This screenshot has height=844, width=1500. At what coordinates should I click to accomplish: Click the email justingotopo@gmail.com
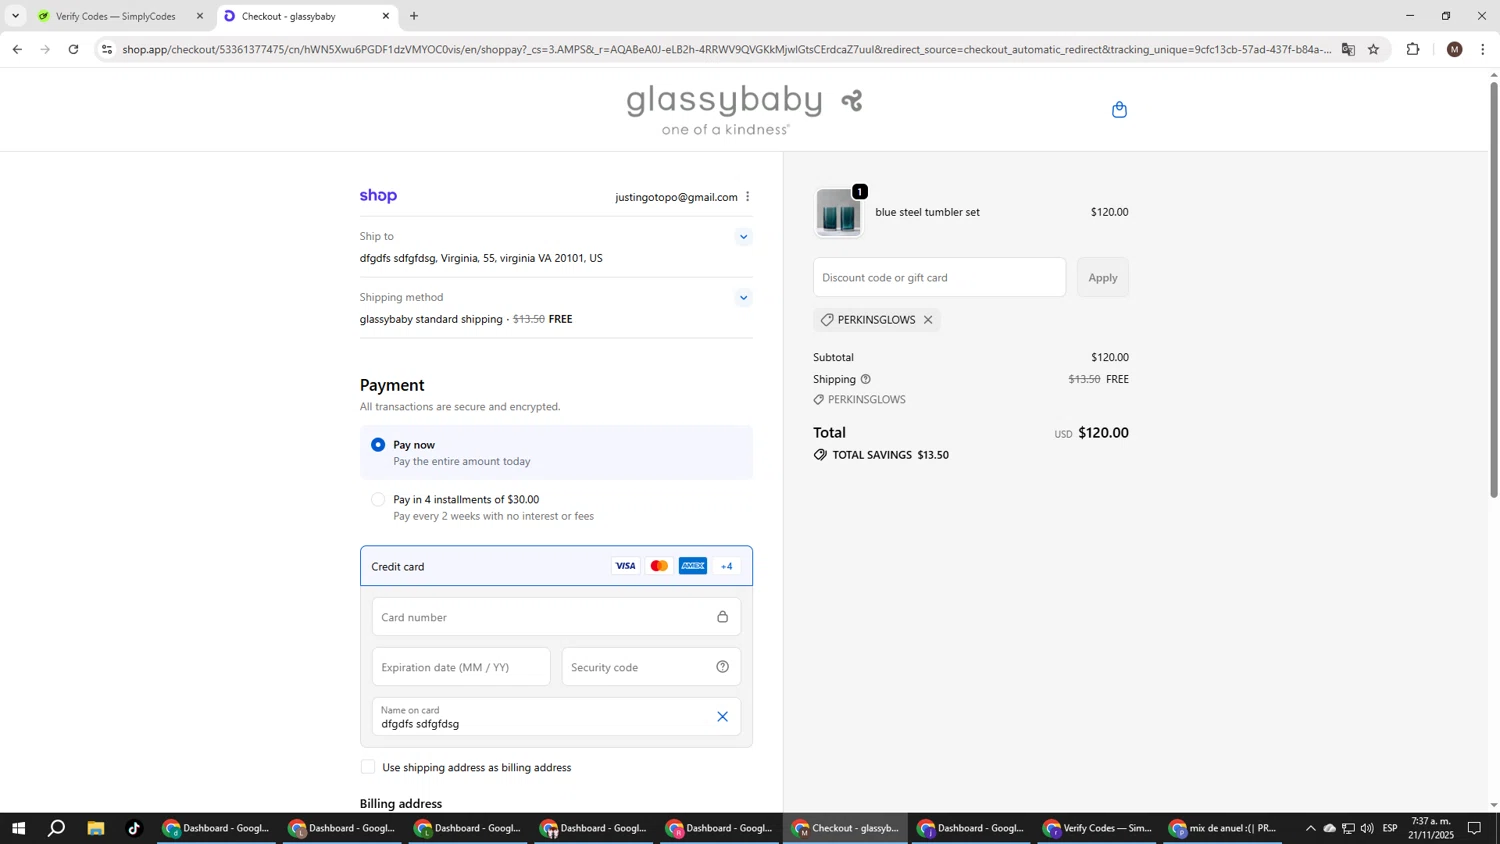[676, 198]
